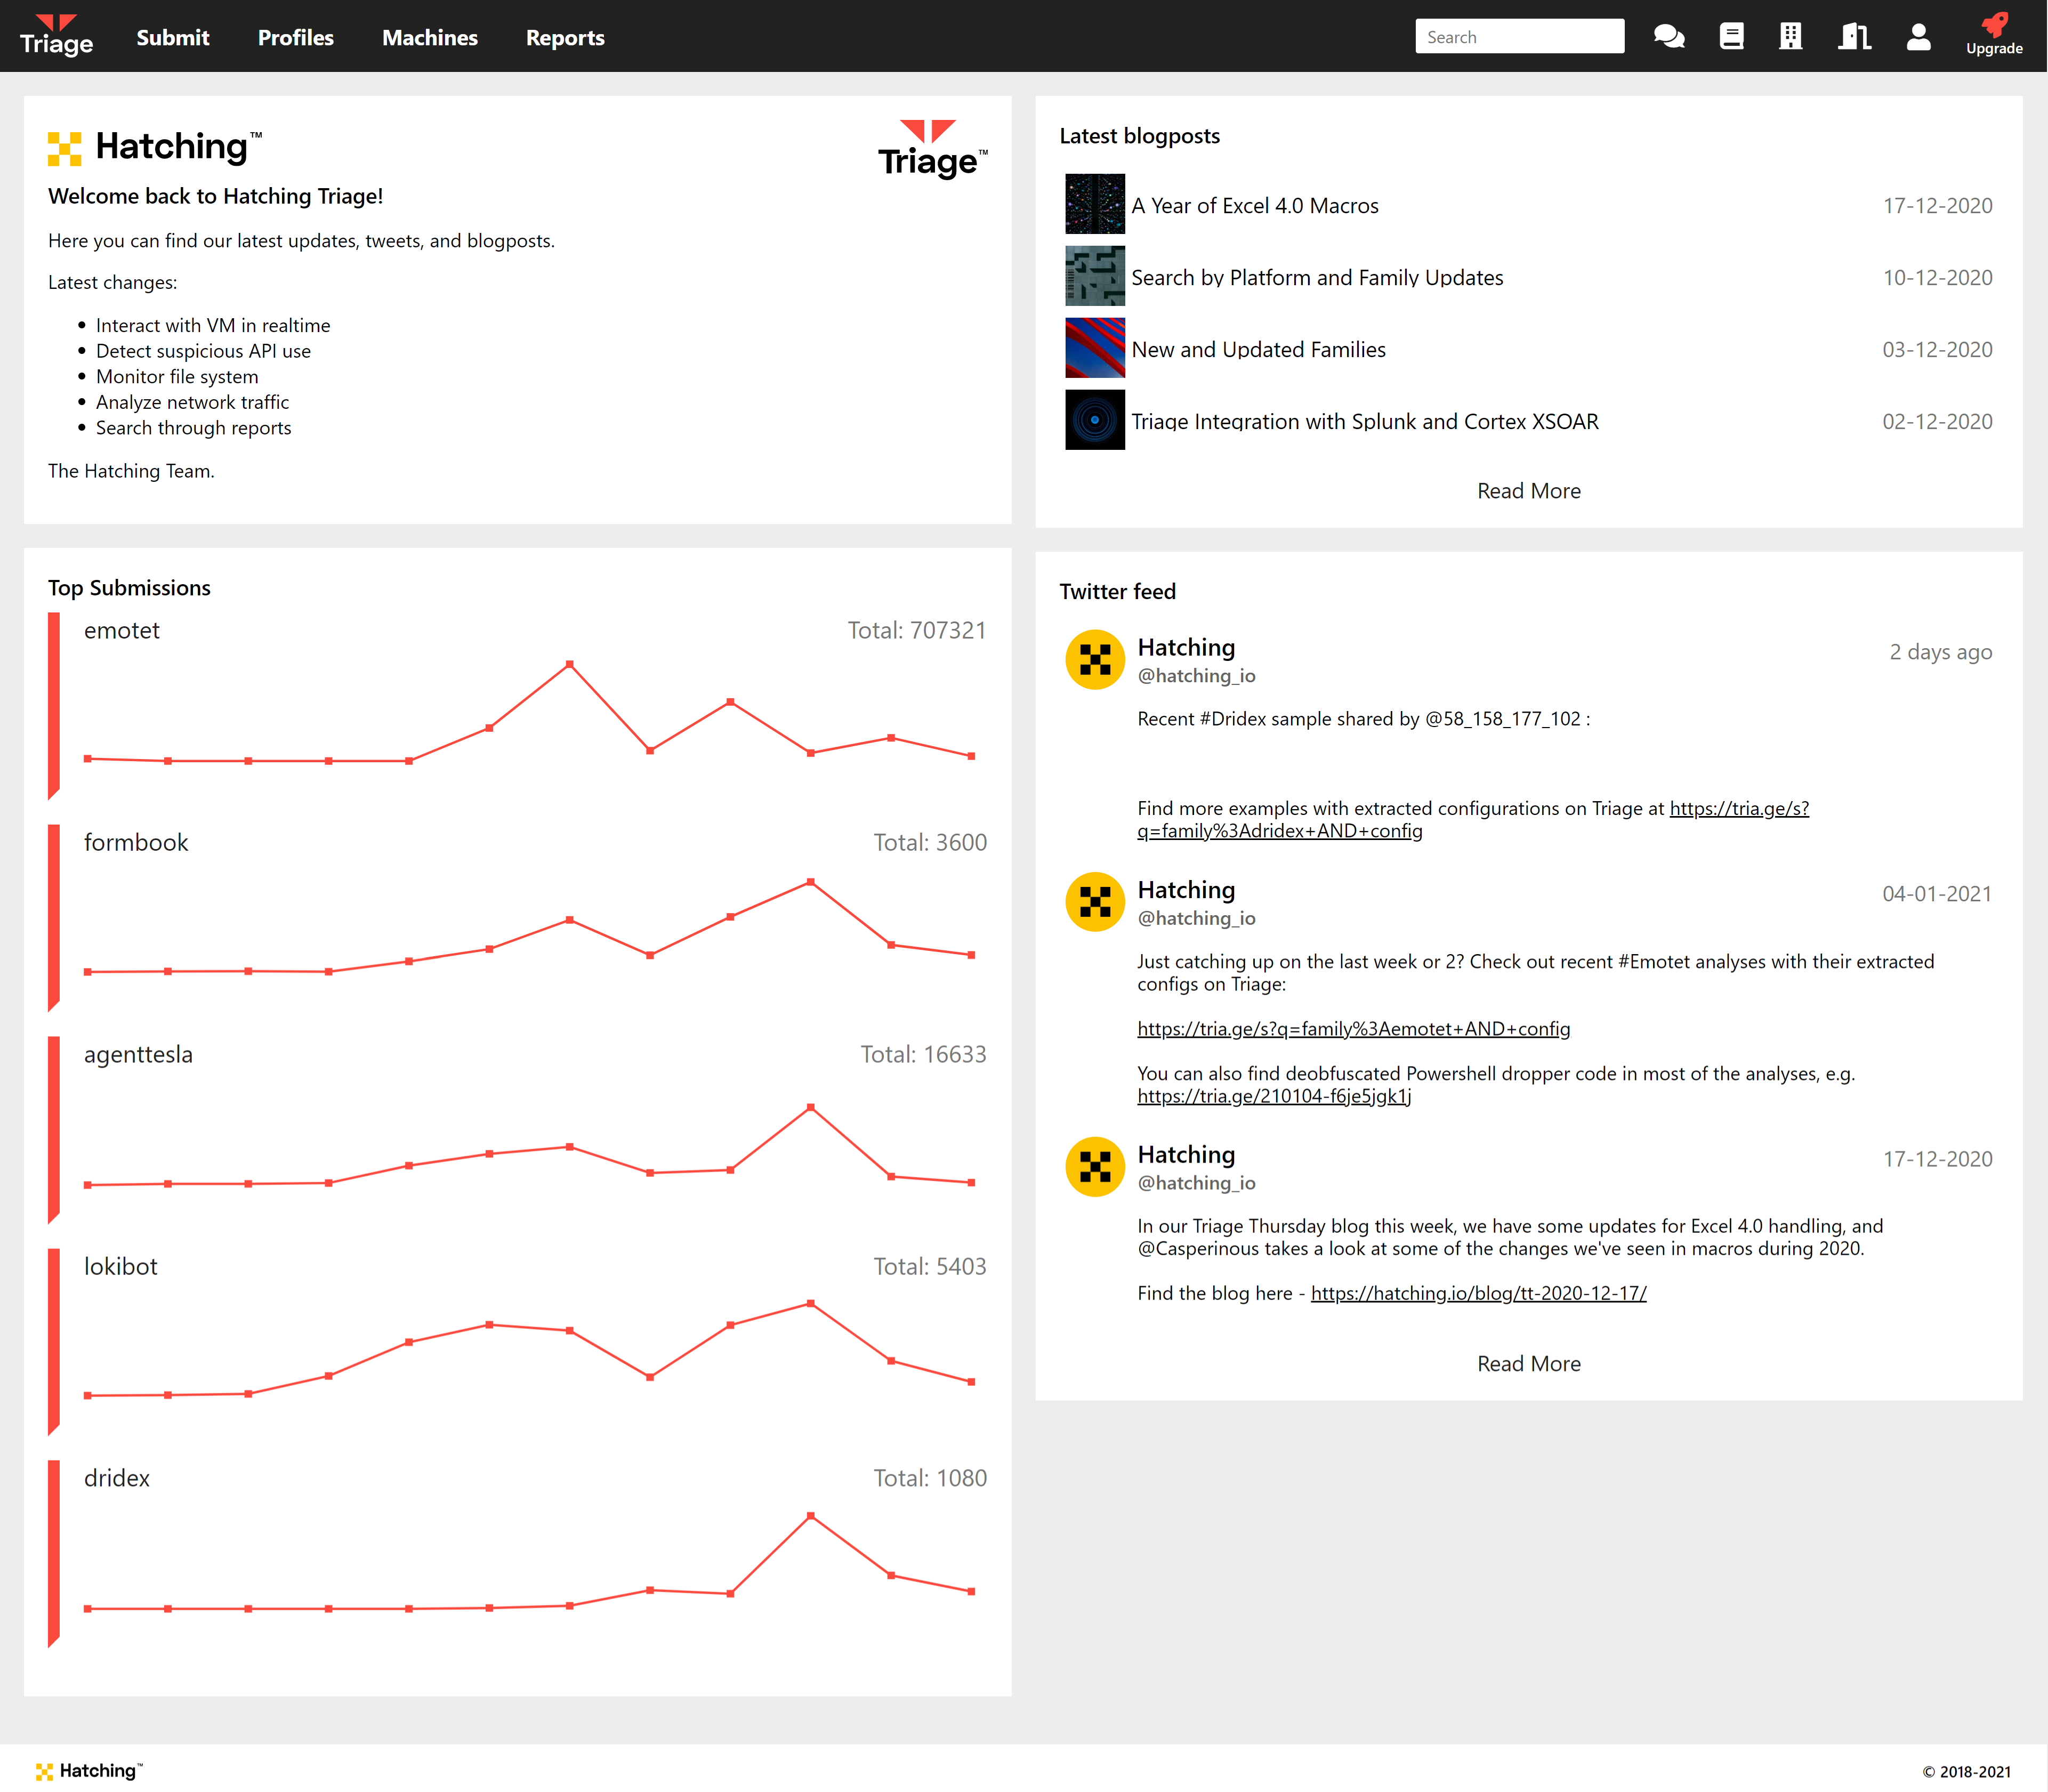Click the peak point on dridex chart
The width and height of the screenshot is (2048, 1792).
tap(811, 1516)
